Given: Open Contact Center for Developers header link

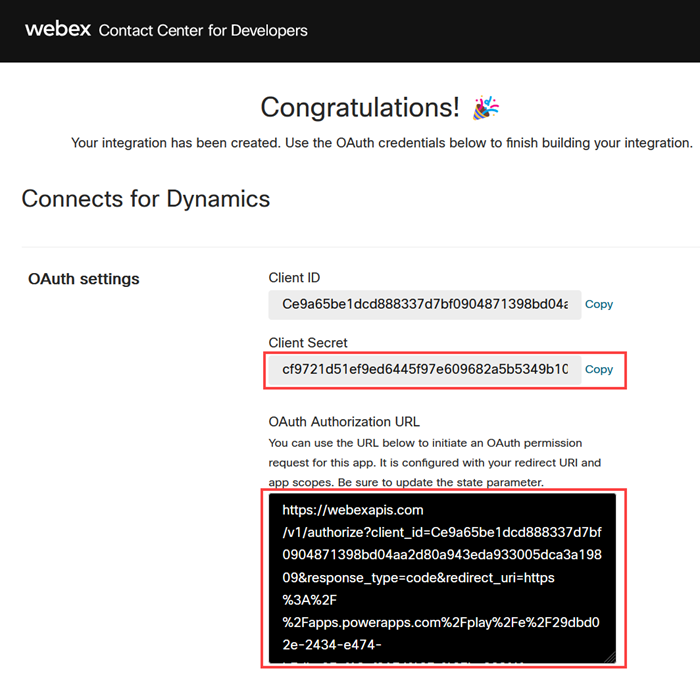Looking at the screenshot, I should pyautogui.click(x=203, y=30).
